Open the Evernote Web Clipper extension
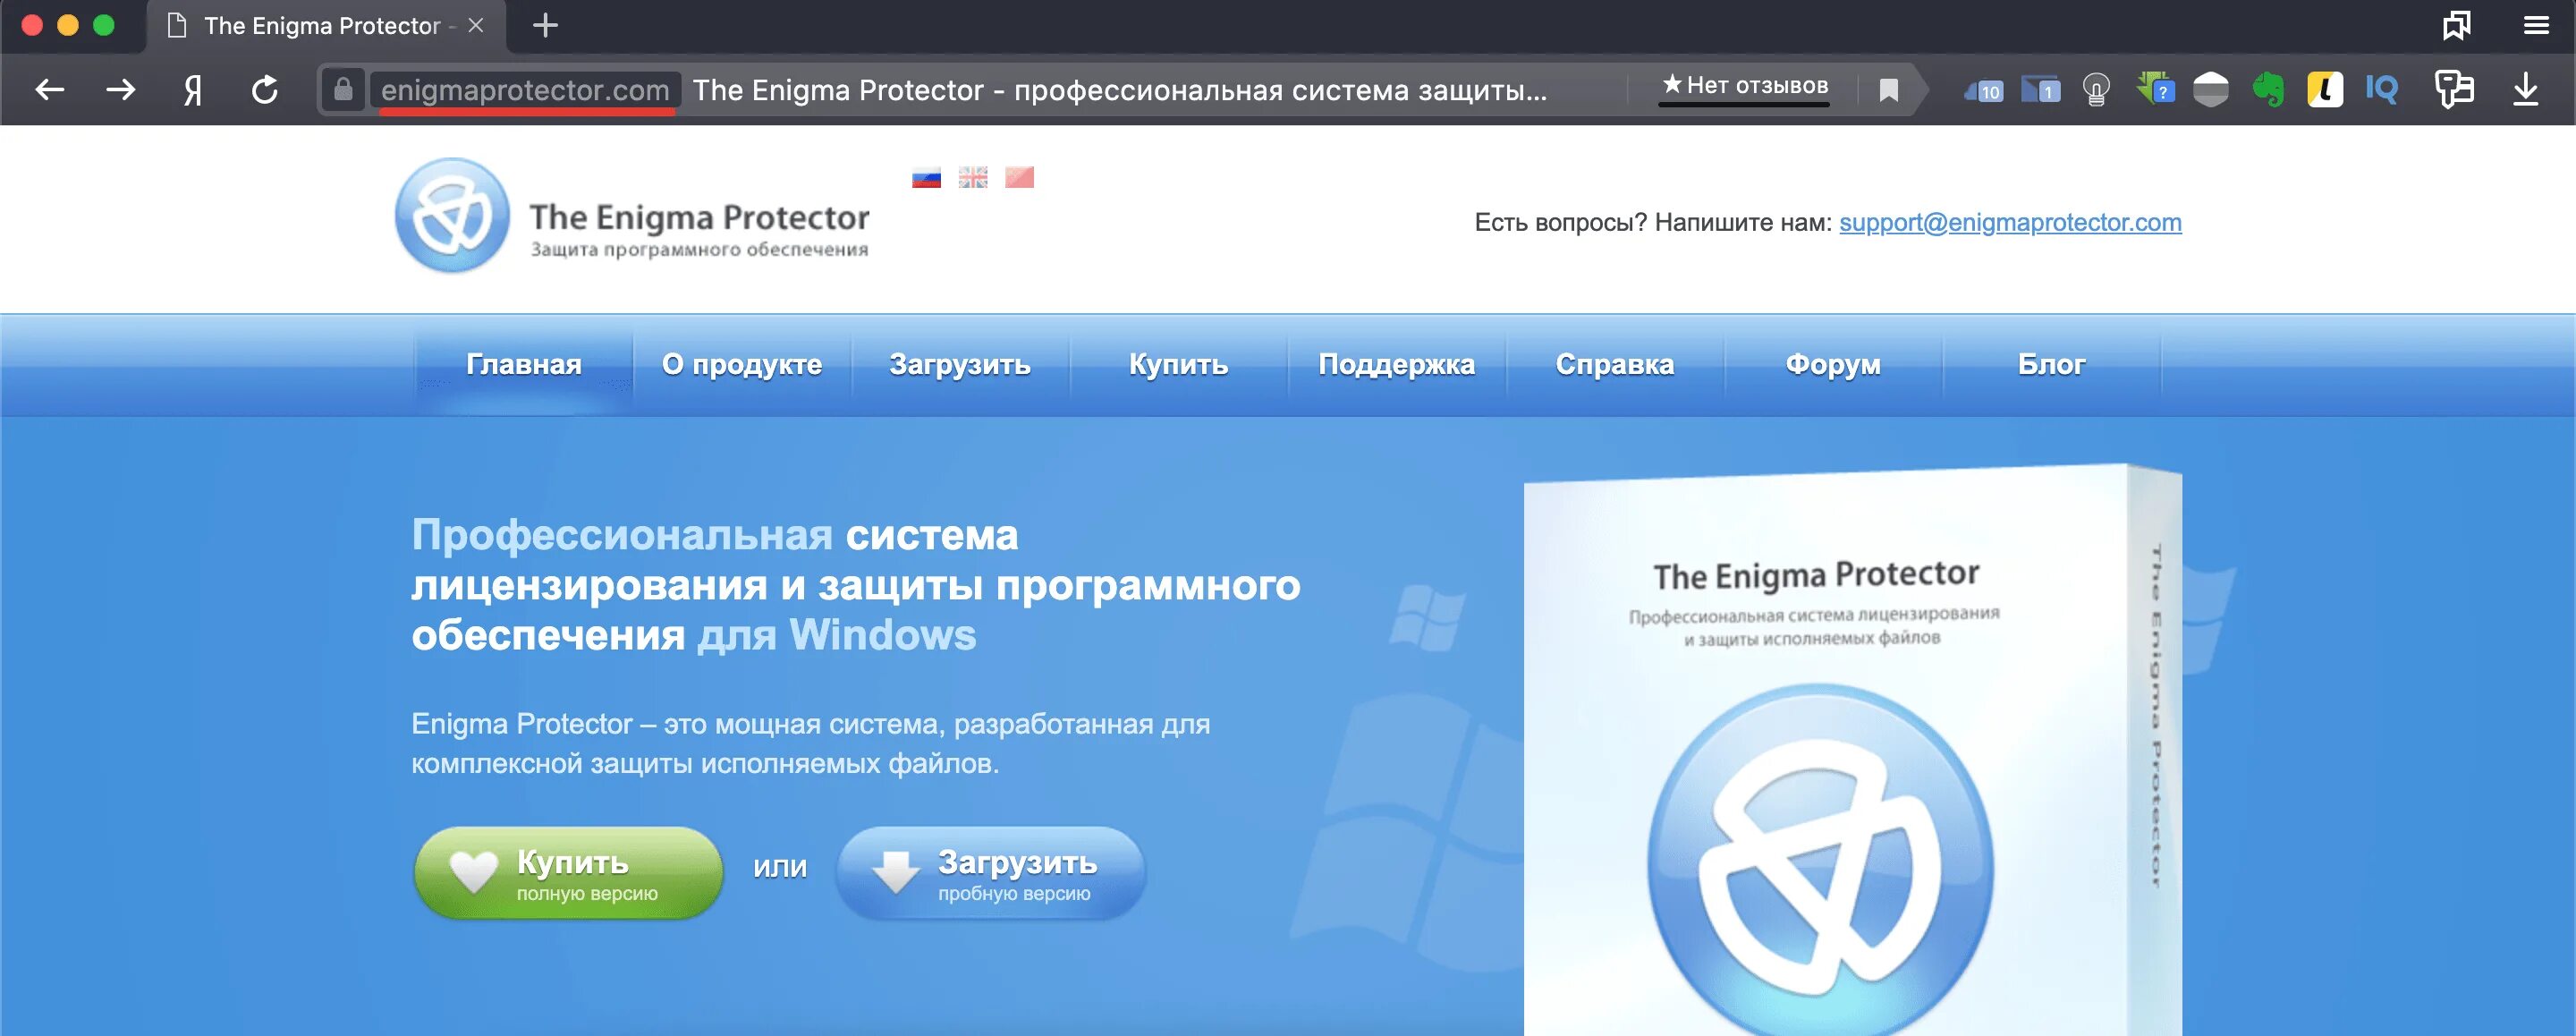 (x=2270, y=90)
